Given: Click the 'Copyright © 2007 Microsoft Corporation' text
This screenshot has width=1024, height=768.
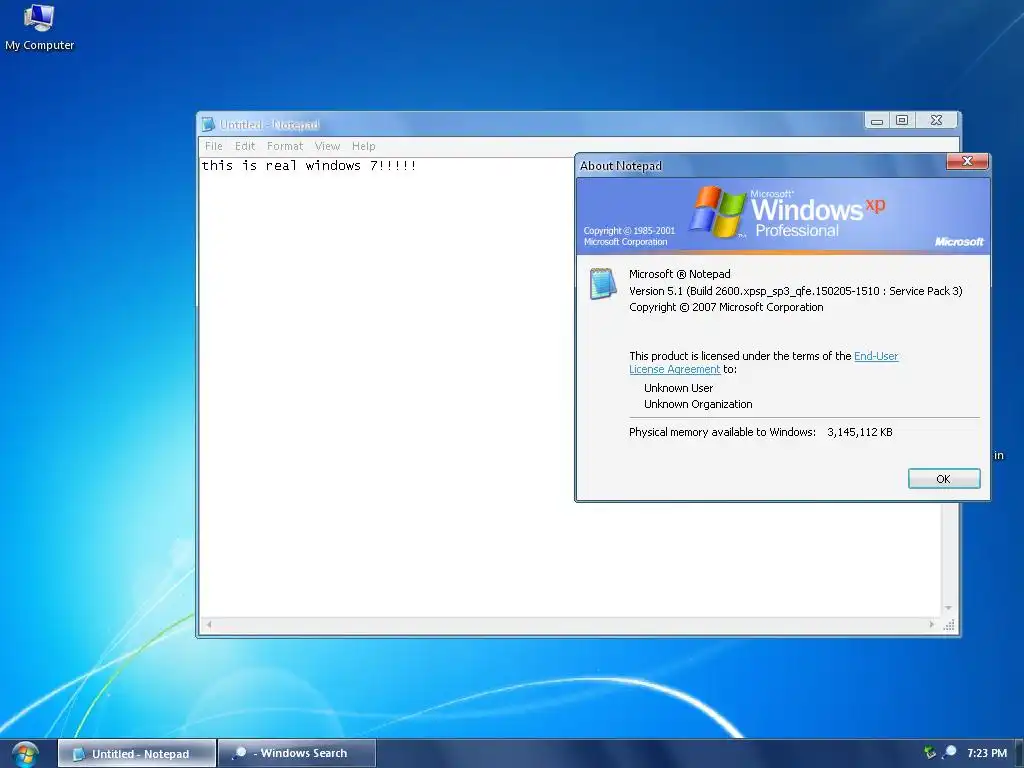Looking at the screenshot, I should point(726,308).
